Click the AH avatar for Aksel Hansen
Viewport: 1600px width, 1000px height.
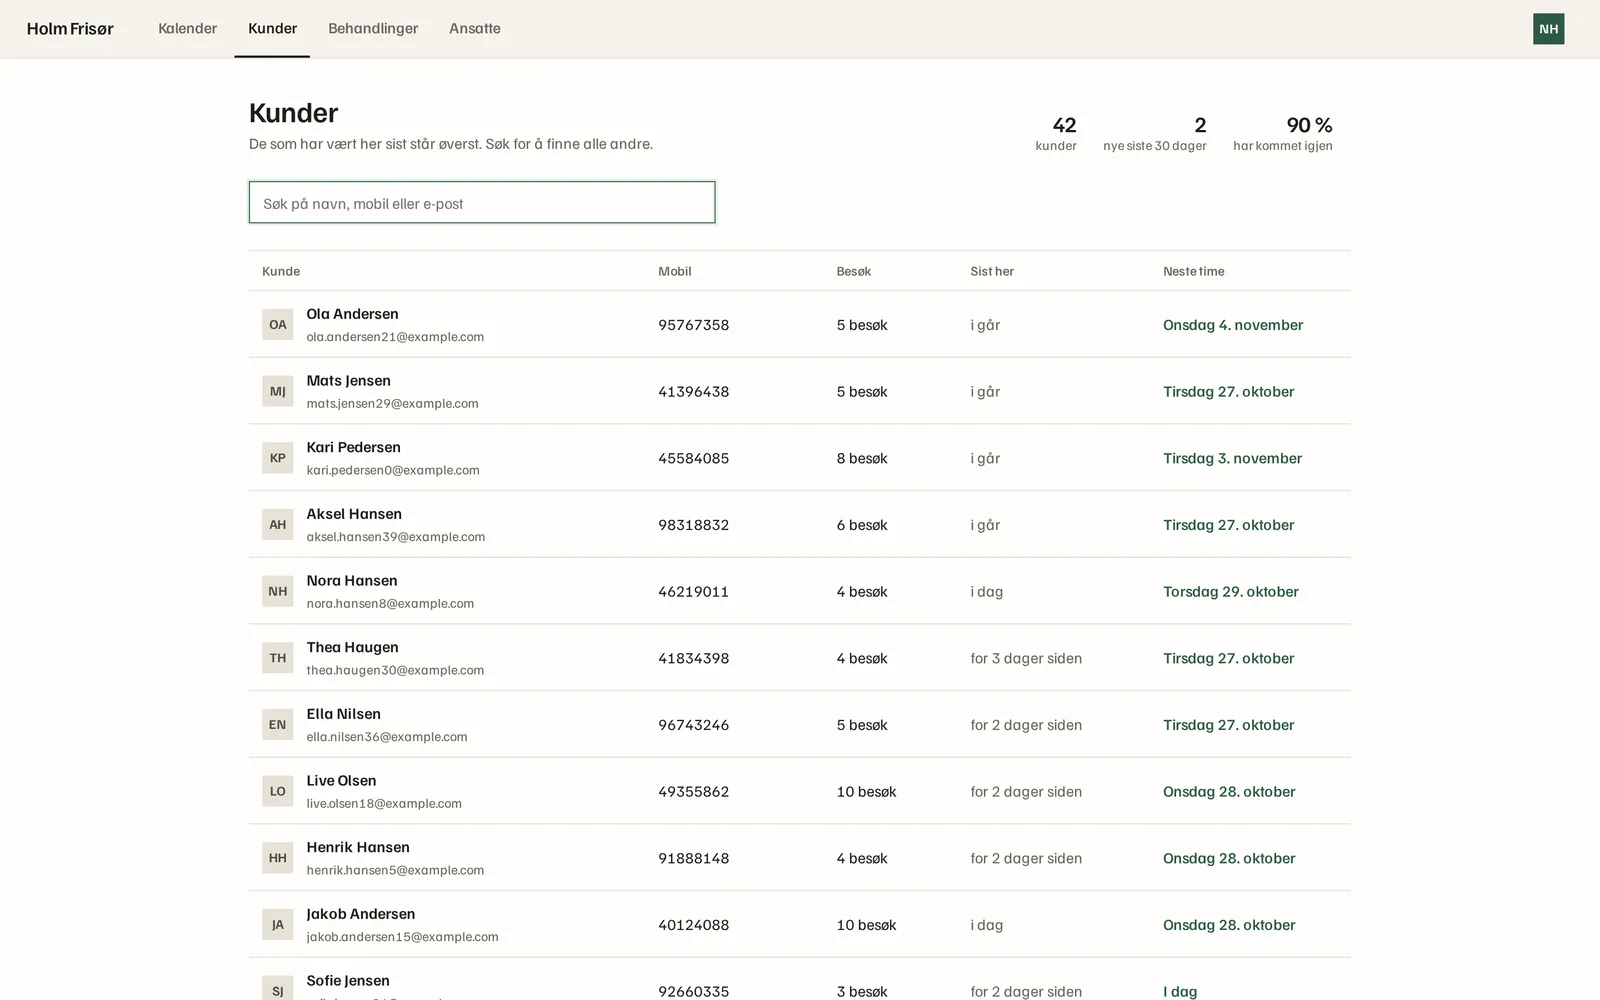coord(278,524)
